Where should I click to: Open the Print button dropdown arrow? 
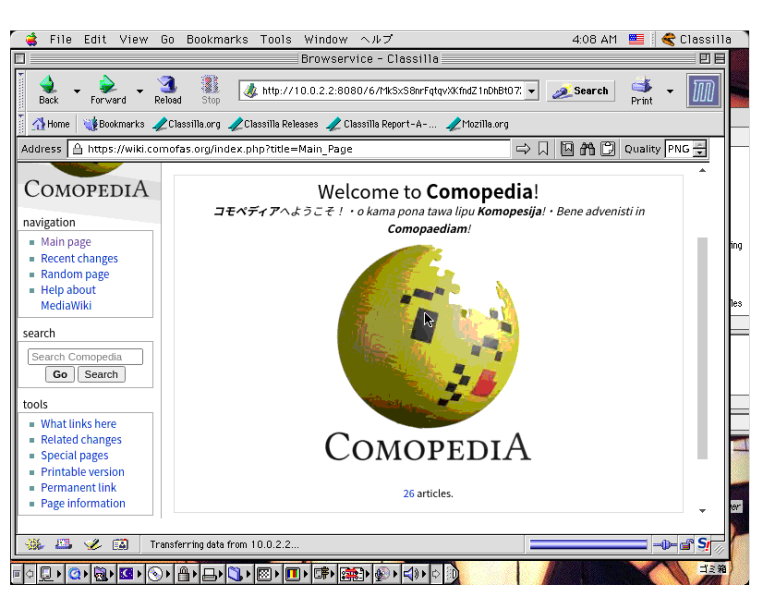click(x=670, y=91)
